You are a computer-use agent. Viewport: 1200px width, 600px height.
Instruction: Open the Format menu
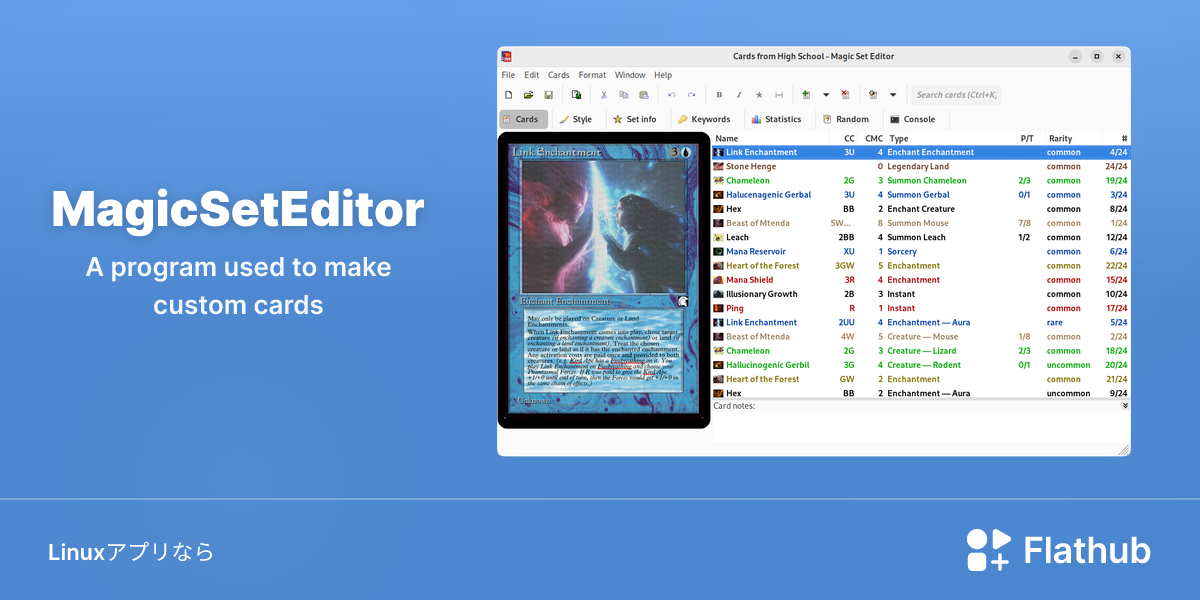(592, 75)
